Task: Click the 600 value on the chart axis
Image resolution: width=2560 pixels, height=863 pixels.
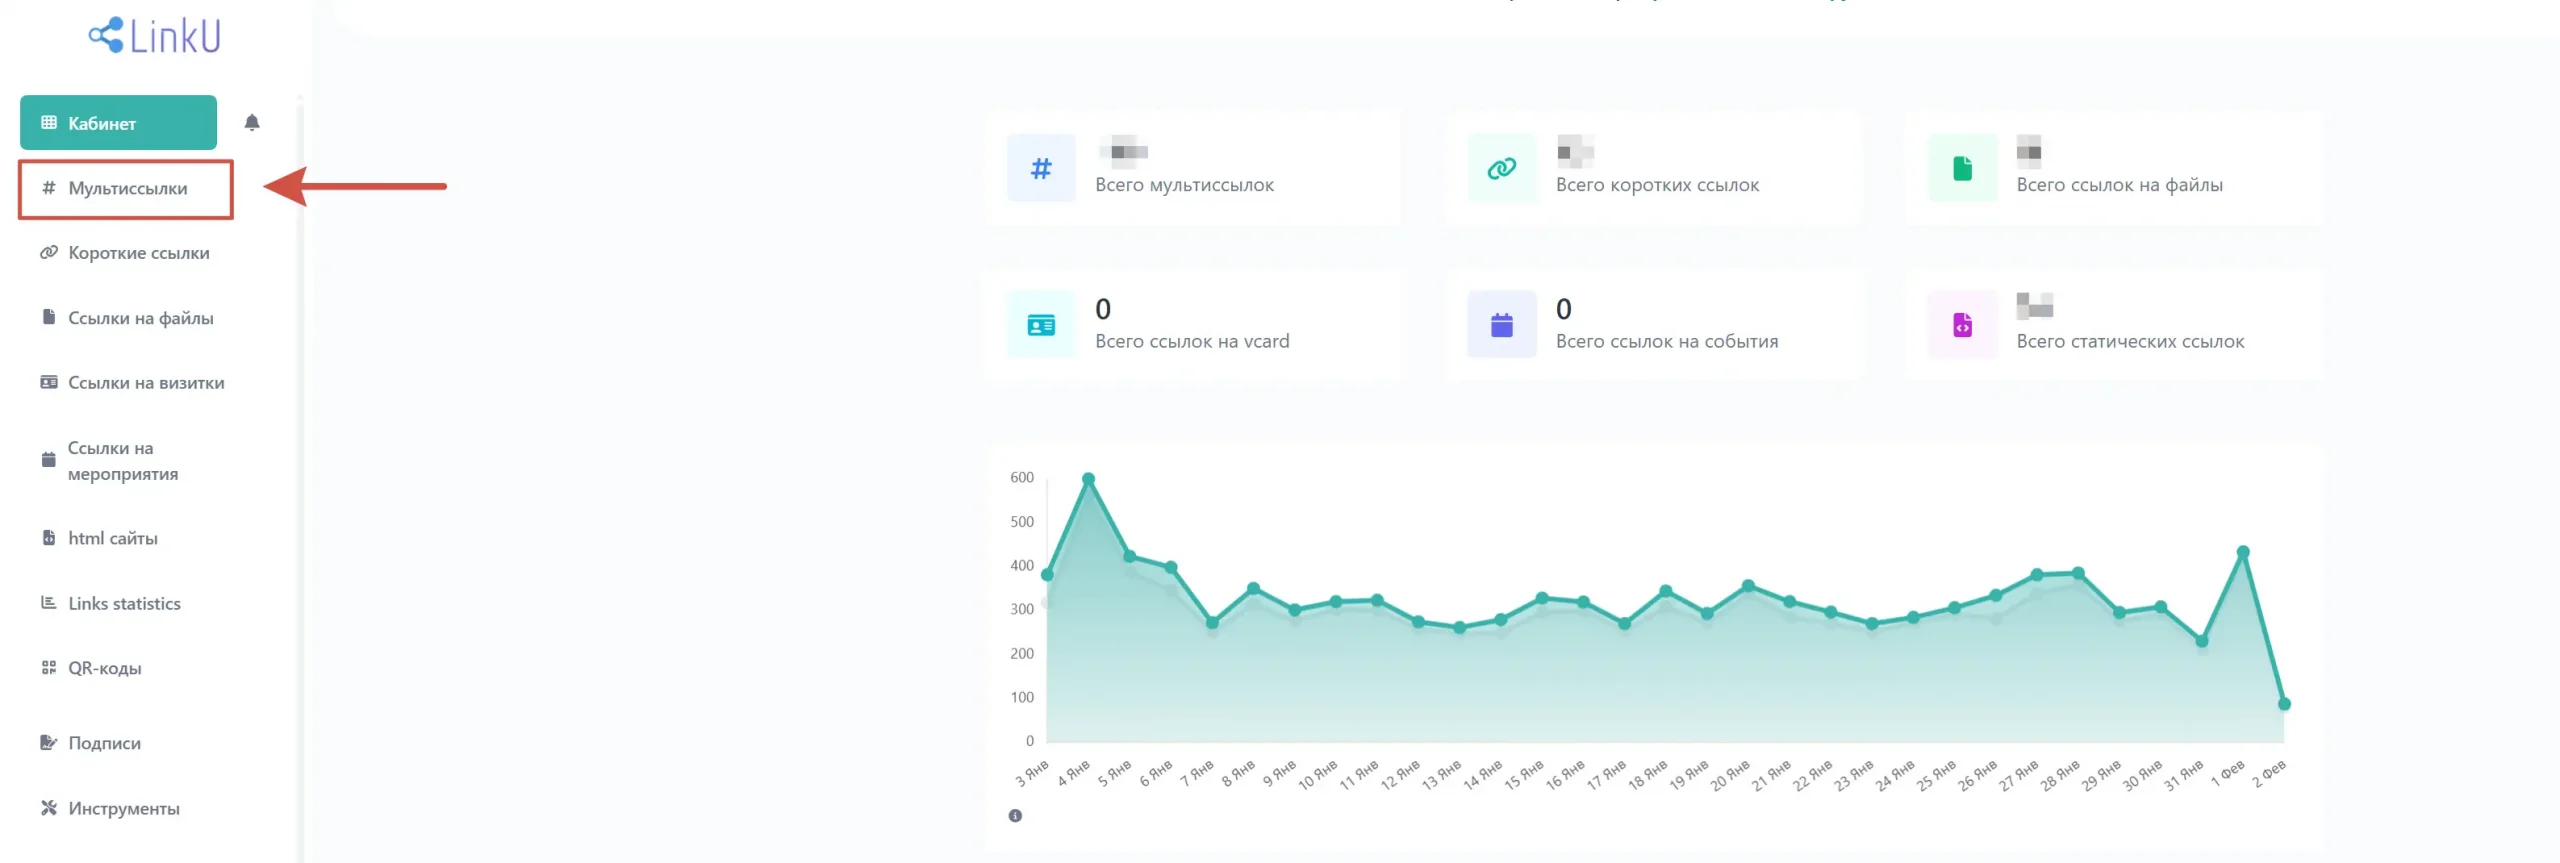Action: pos(1021,478)
